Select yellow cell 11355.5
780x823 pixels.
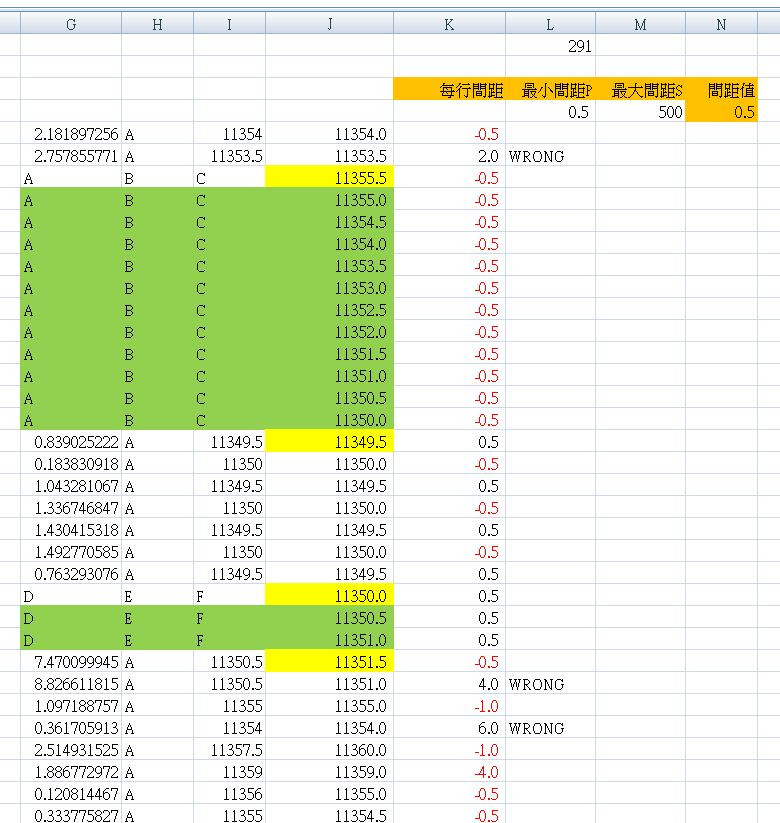[x=330, y=178]
